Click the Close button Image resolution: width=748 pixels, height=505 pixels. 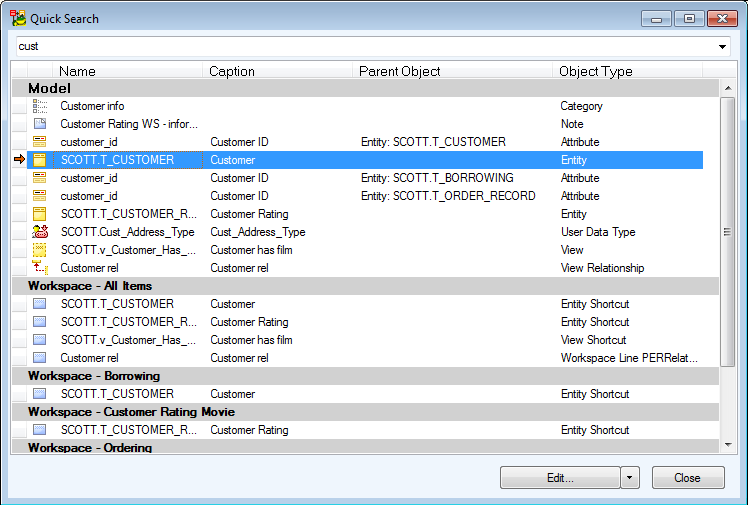(x=687, y=478)
